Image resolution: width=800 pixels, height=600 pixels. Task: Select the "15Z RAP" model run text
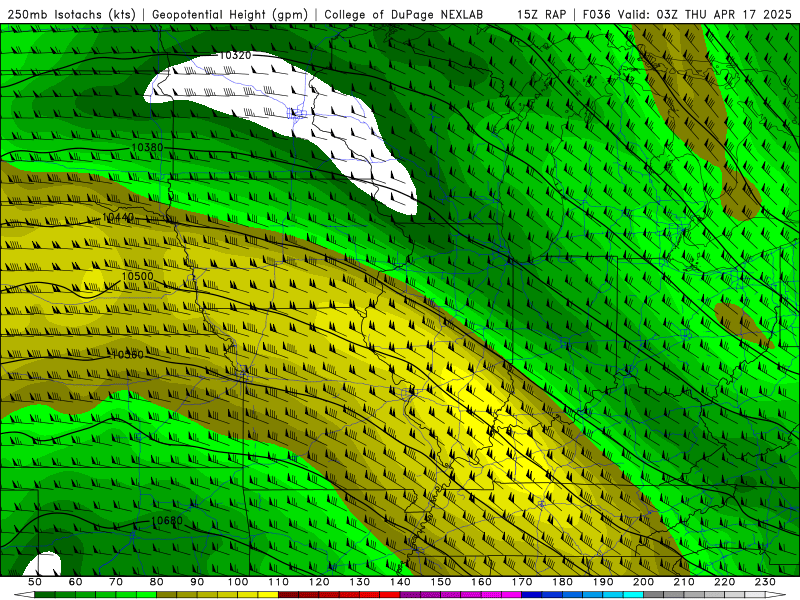[541, 15]
